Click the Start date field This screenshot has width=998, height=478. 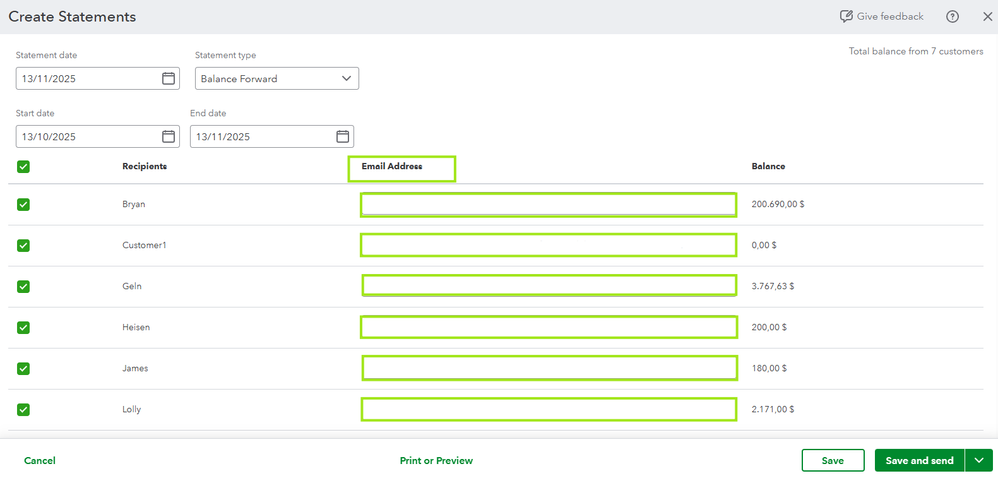[x=97, y=136]
